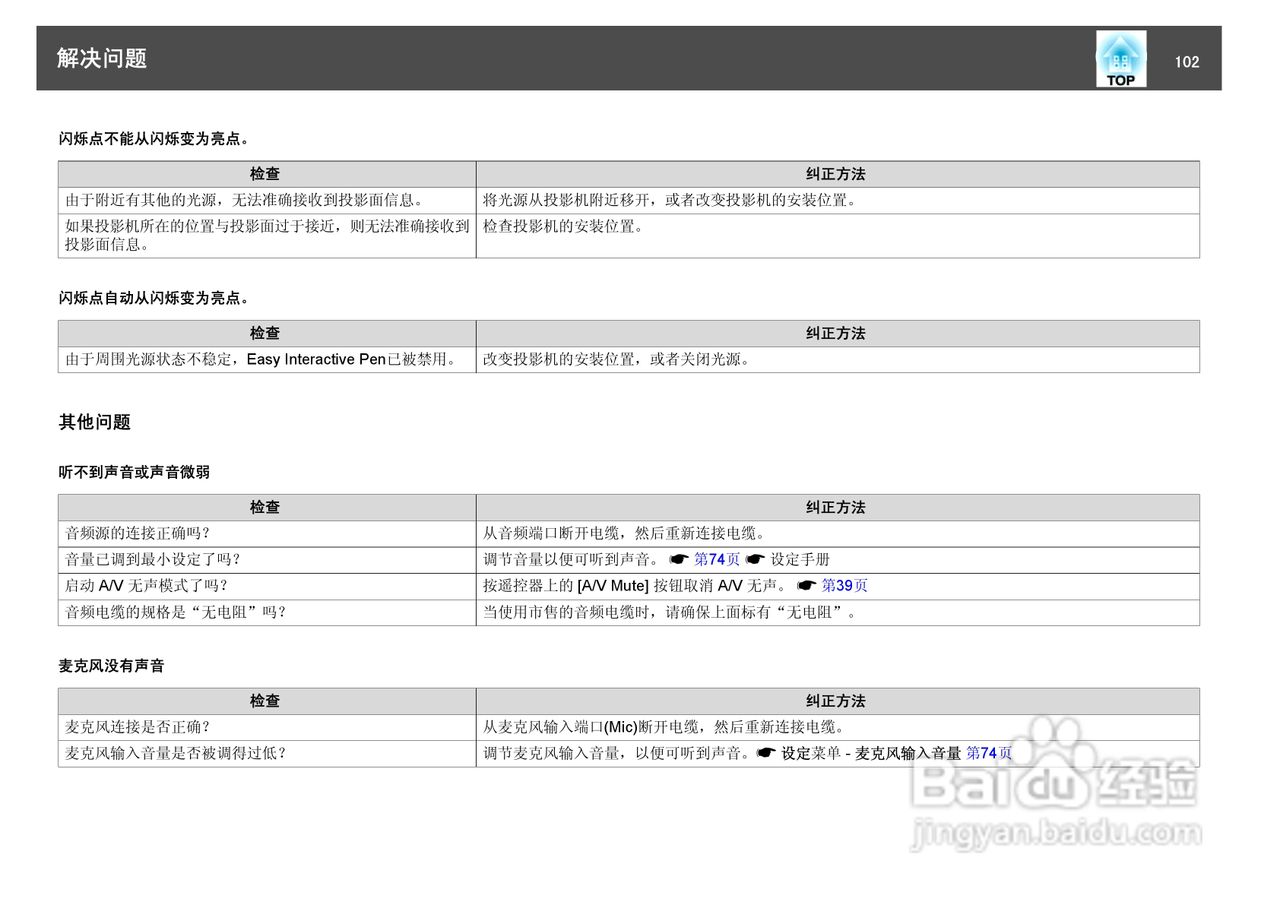Click cell 从麦克风输入端口(Mic)断开电缆
This screenshot has height=905, width=1280.
point(838,728)
